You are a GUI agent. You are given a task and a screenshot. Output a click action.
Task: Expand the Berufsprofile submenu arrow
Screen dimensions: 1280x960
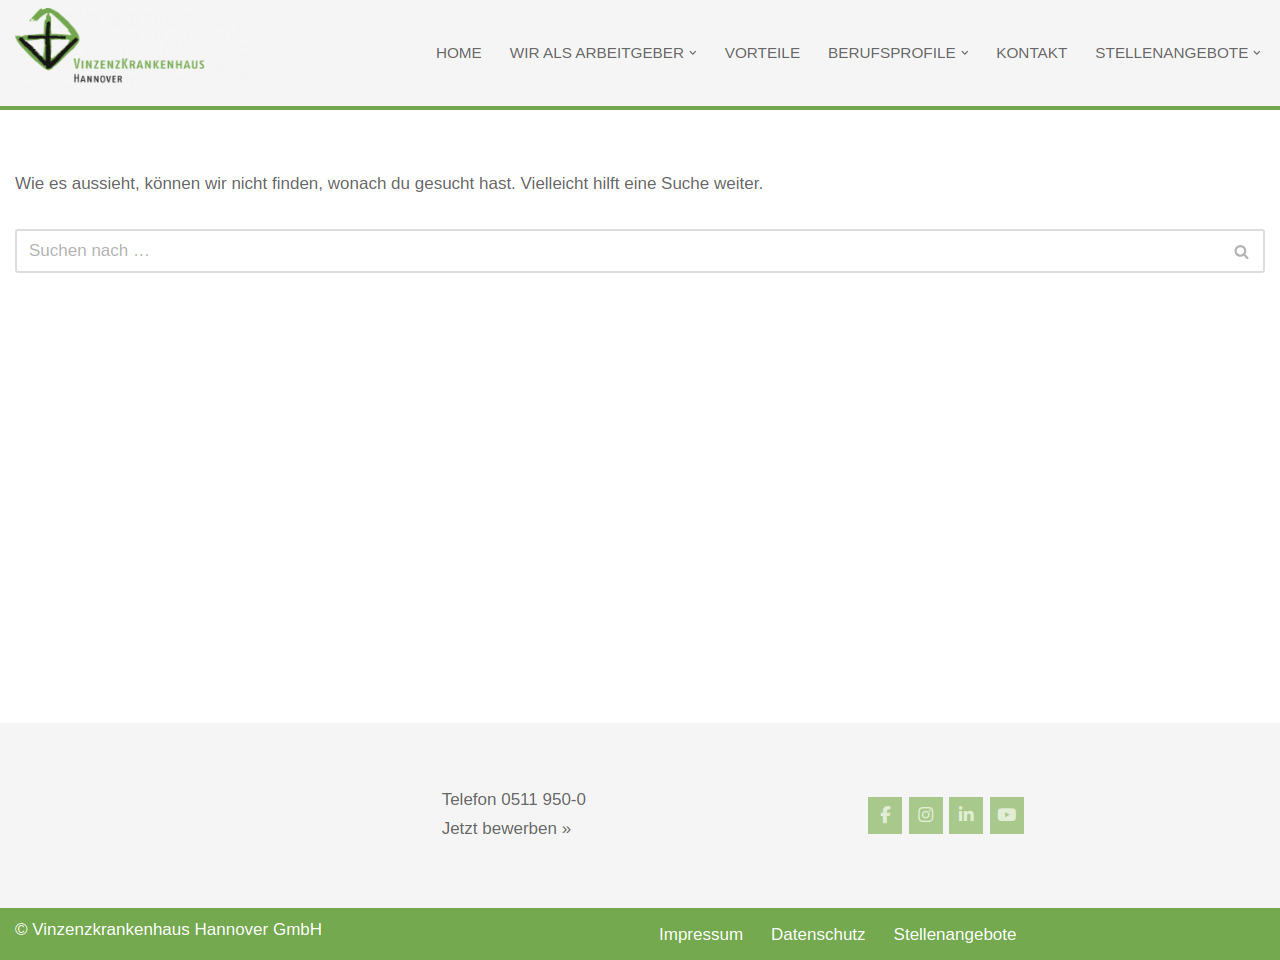tap(965, 53)
